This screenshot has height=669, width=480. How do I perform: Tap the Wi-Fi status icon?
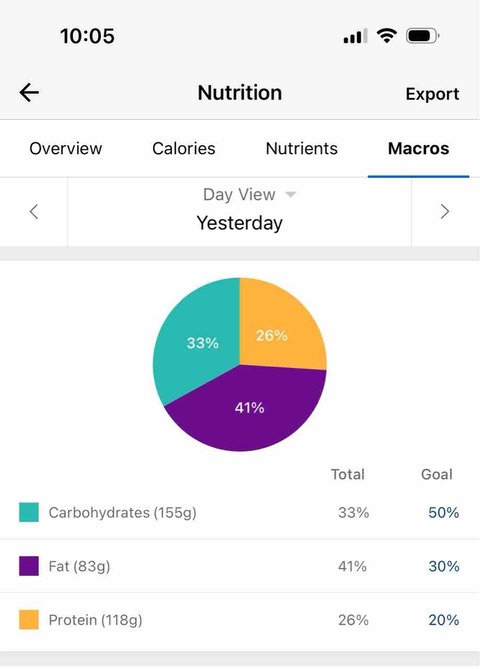[387, 36]
